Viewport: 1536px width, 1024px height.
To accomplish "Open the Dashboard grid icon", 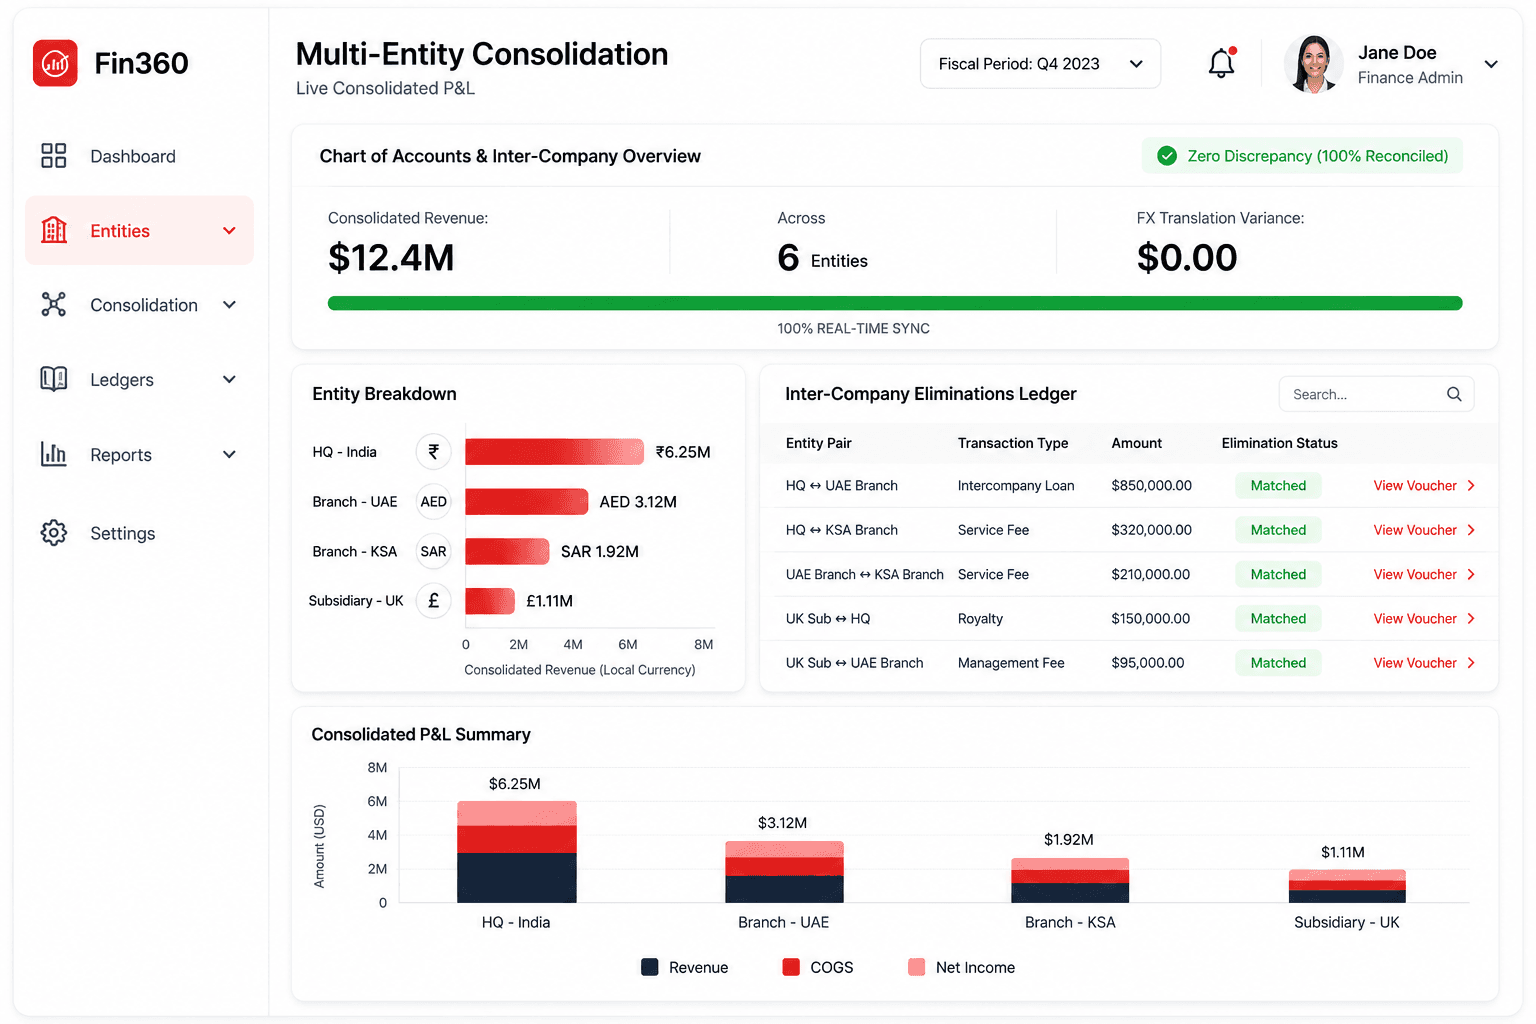I will 54,156.
